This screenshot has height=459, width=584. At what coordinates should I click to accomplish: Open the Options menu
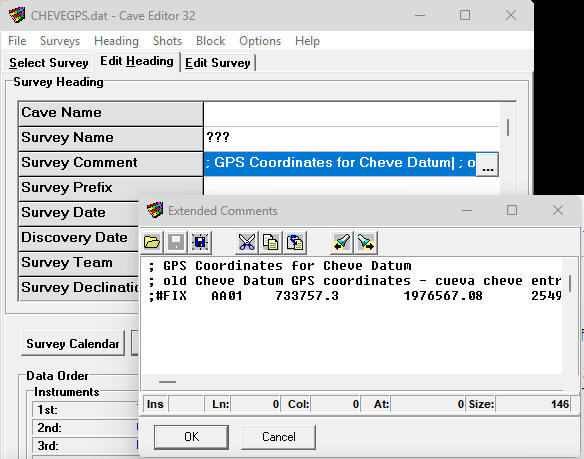pos(260,41)
